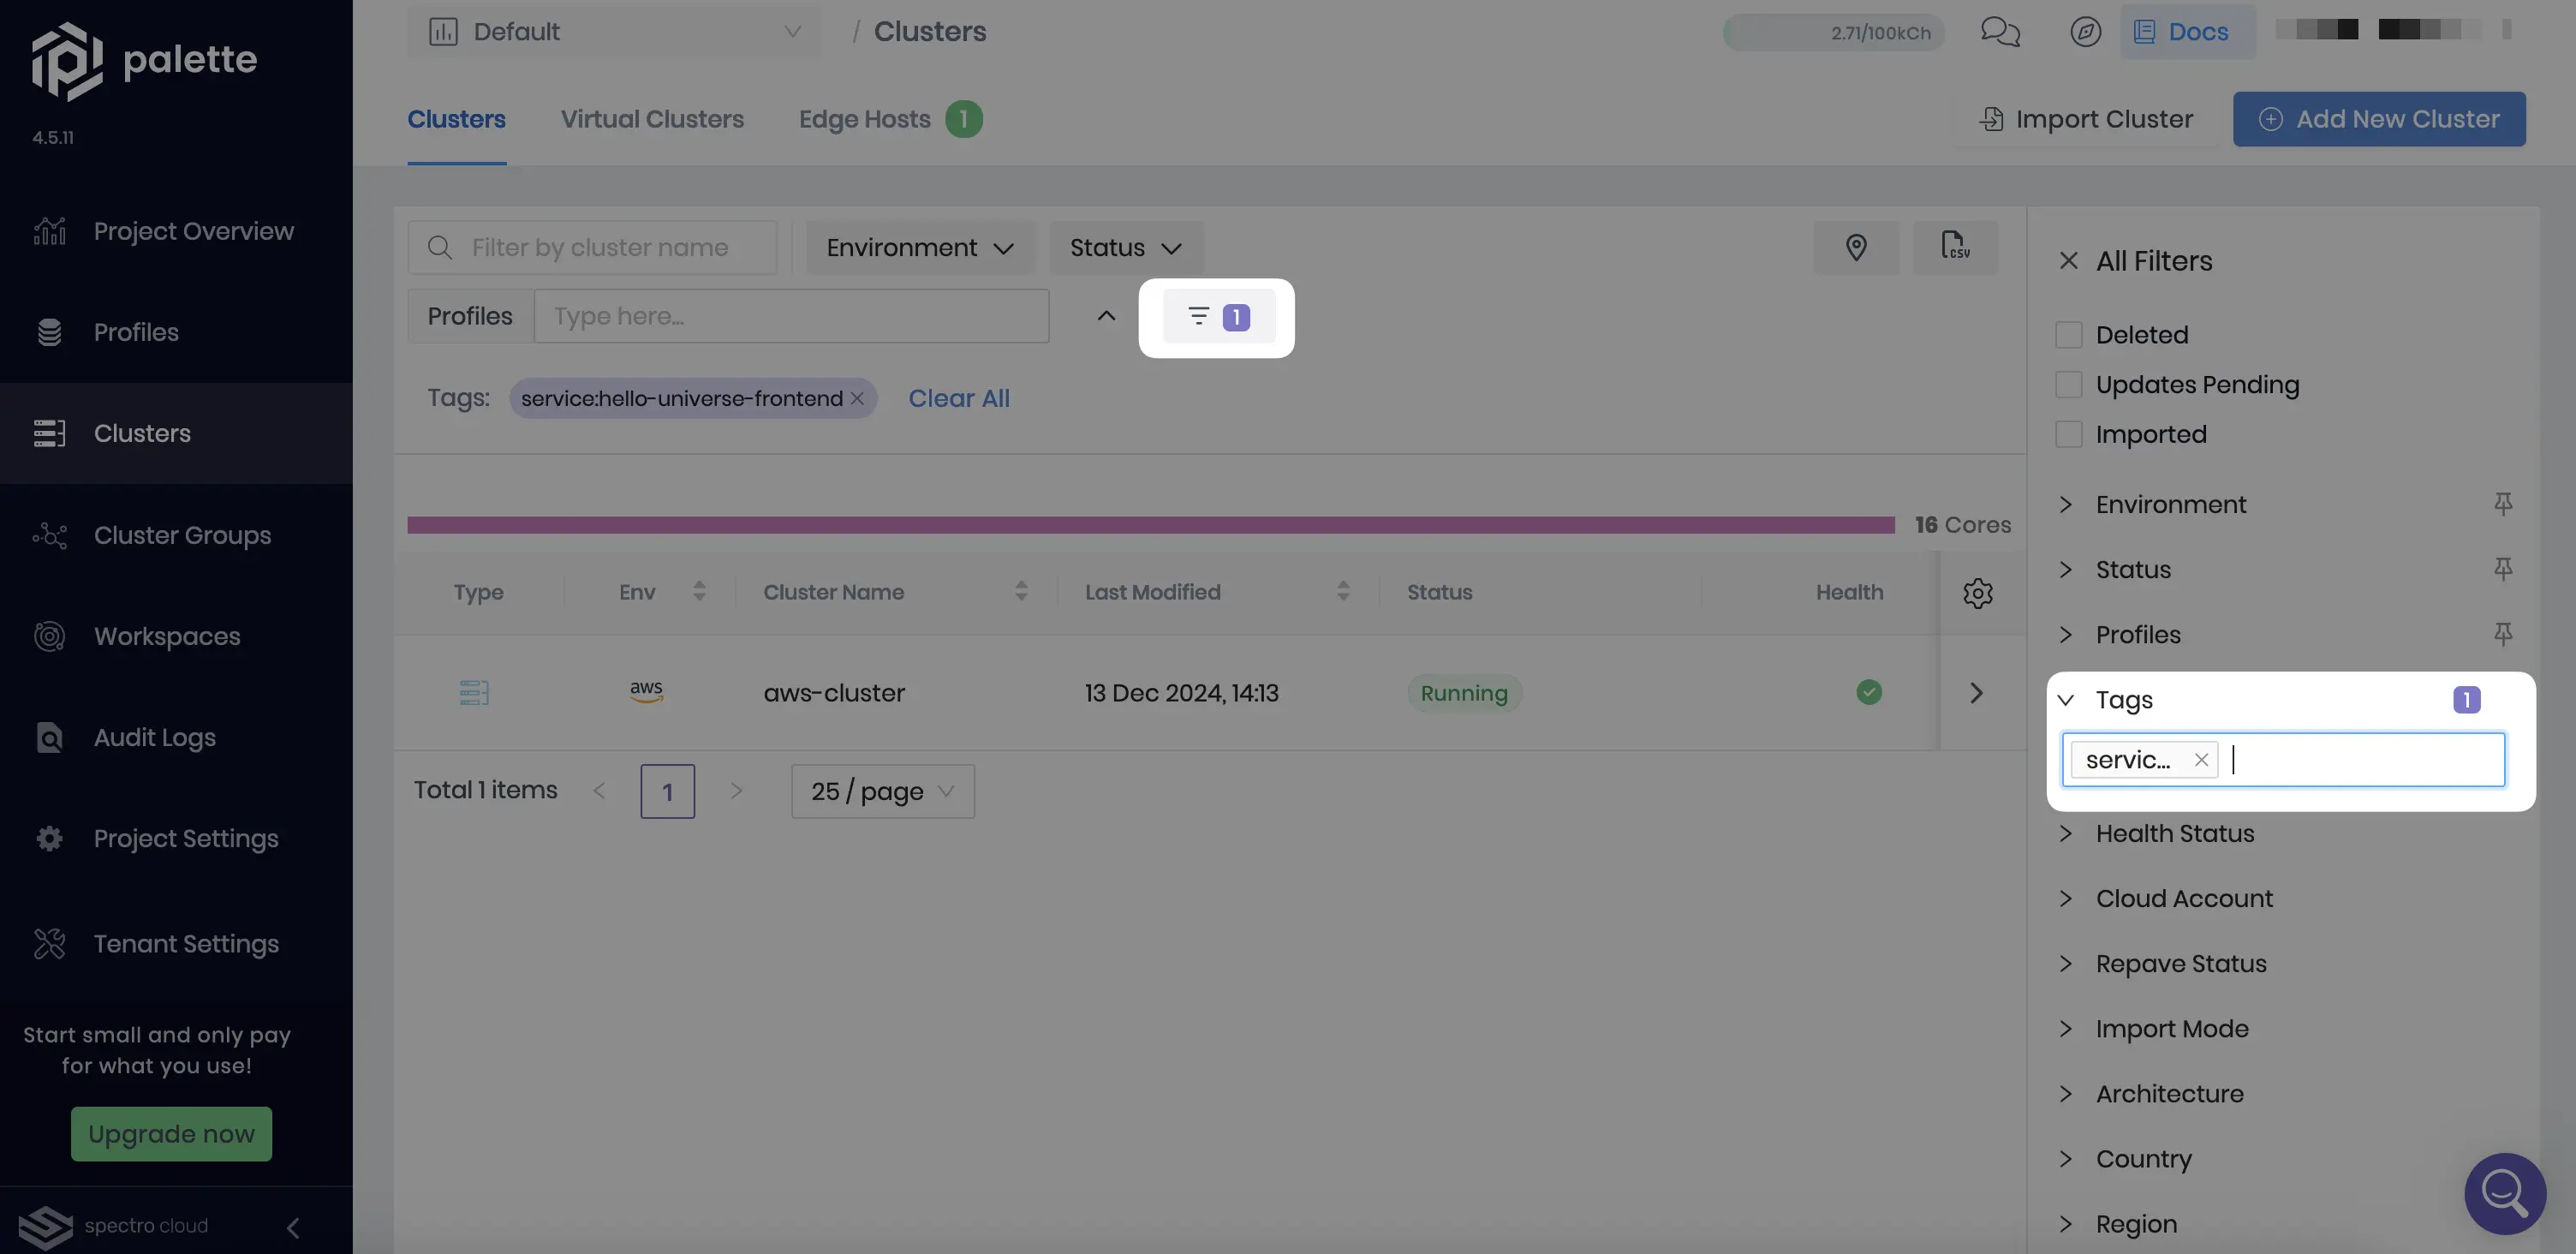This screenshot has height=1254, width=2576.
Task: Open the active filters indicator
Action: 1216,315
